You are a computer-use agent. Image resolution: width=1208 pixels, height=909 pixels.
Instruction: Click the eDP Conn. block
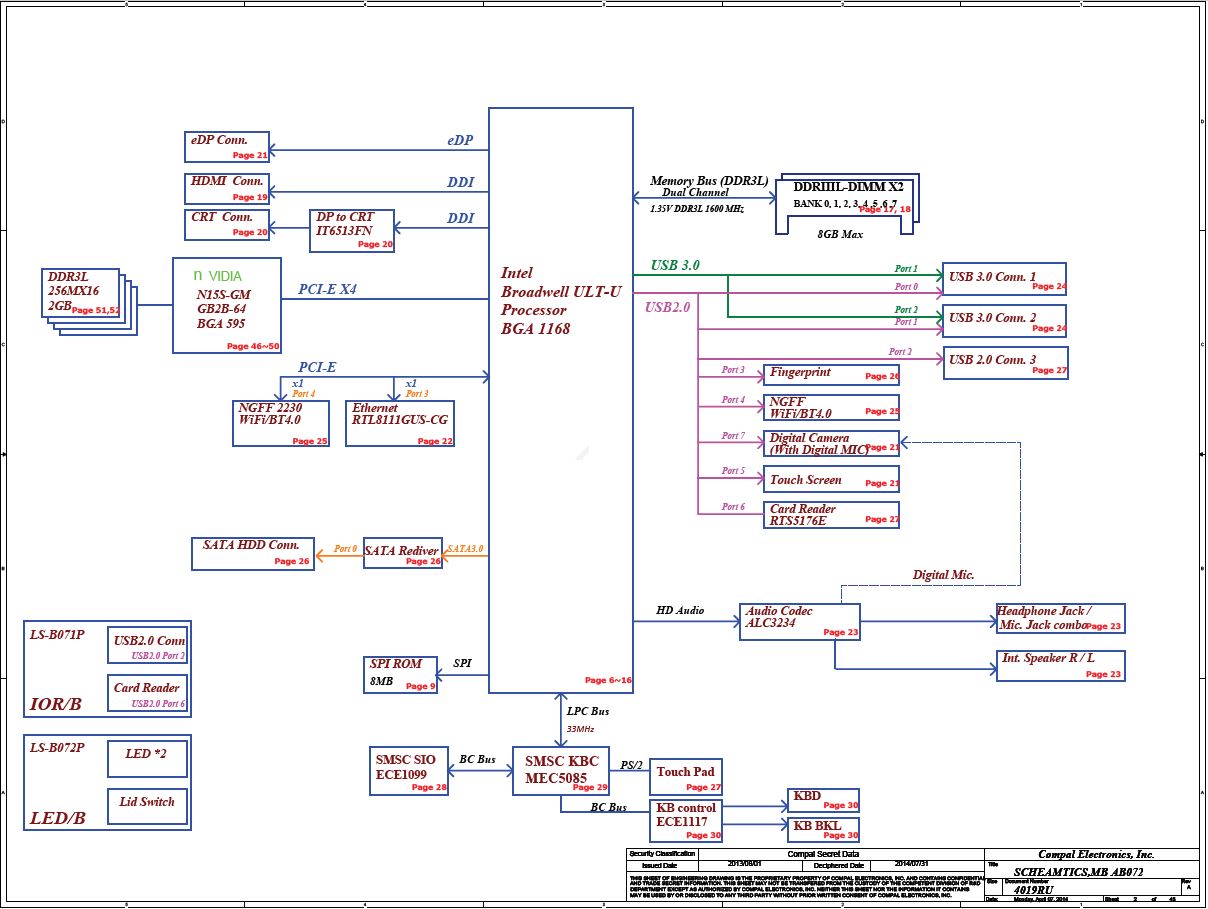(x=228, y=146)
